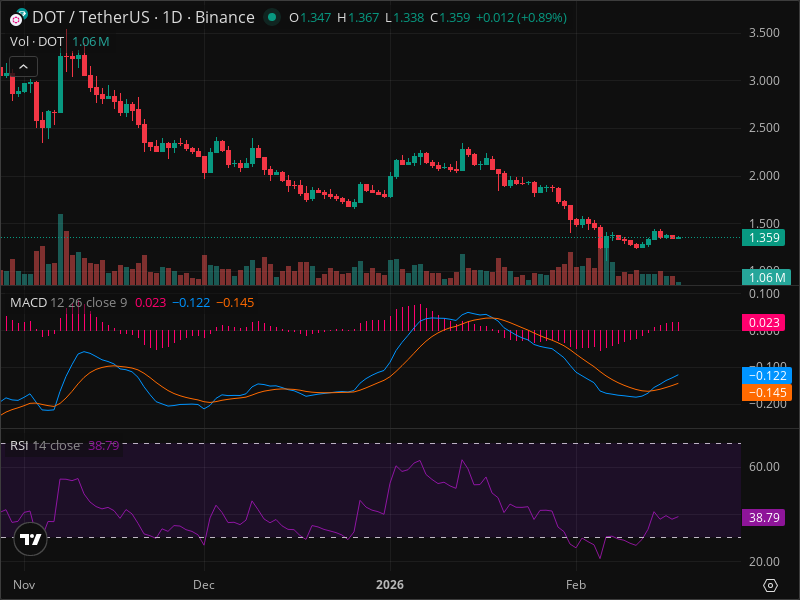The height and width of the screenshot is (600, 800).
Task: Click the green market status dot
Action: [272, 17]
